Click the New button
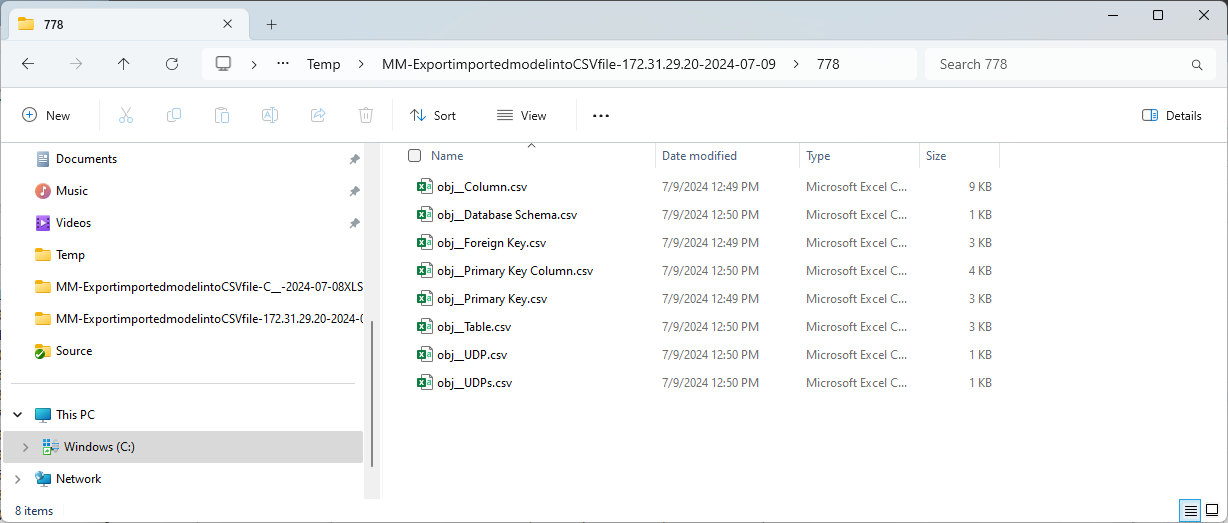 click(x=47, y=115)
